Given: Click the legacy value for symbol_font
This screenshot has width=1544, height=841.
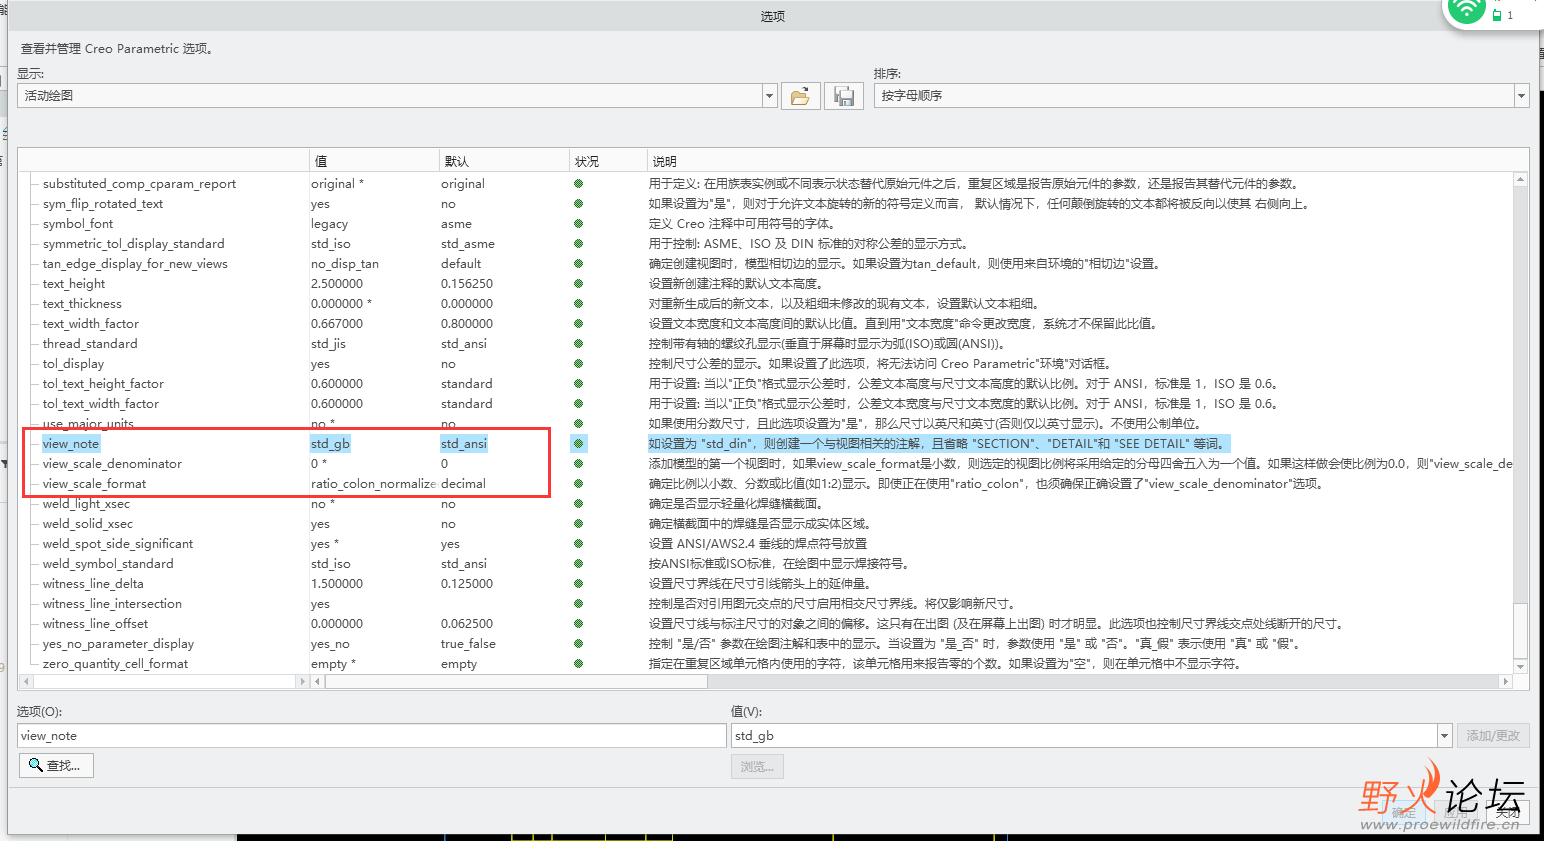Looking at the screenshot, I should click(329, 223).
